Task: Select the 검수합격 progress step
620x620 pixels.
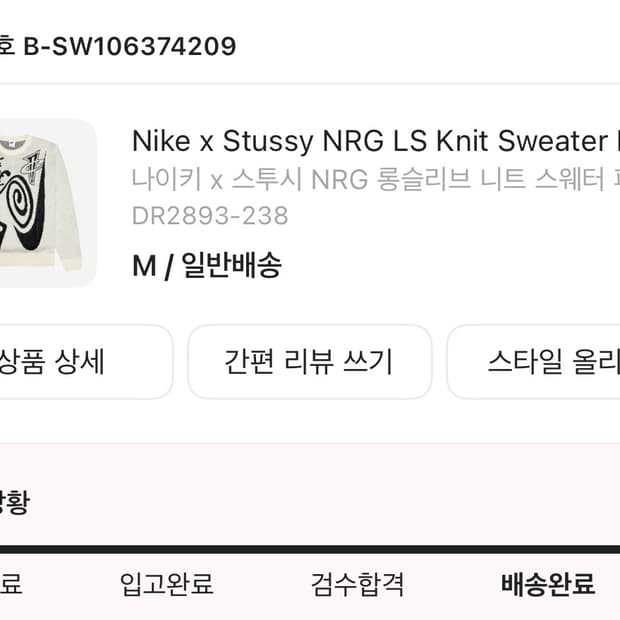Action: coord(357,583)
